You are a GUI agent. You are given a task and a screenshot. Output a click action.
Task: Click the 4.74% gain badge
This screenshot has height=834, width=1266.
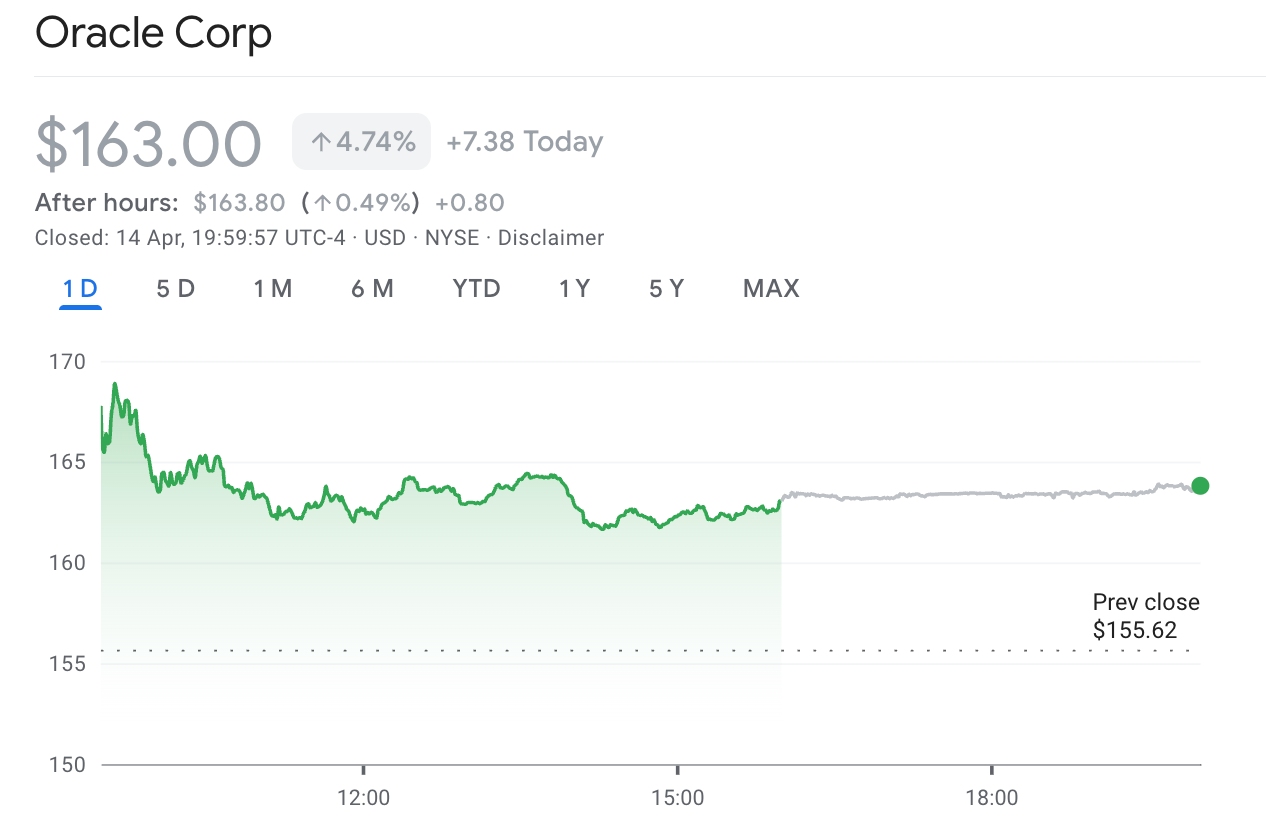point(361,142)
